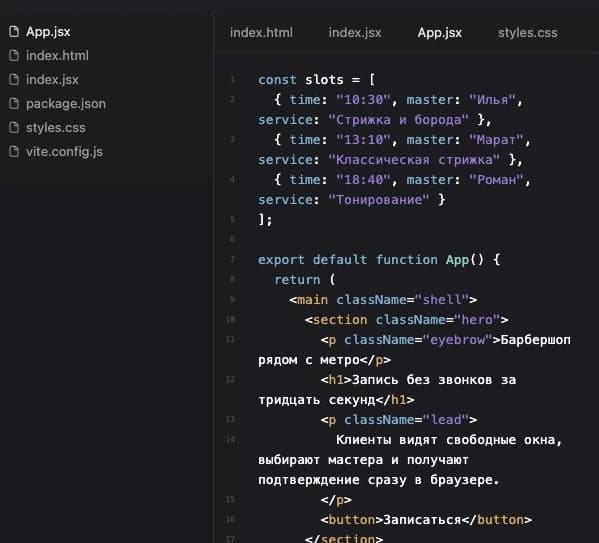Switch to the index.html editor tab

(261, 33)
